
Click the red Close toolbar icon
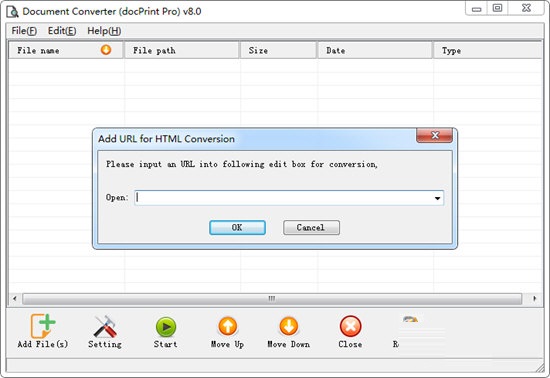pyautogui.click(x=350, y=326)
